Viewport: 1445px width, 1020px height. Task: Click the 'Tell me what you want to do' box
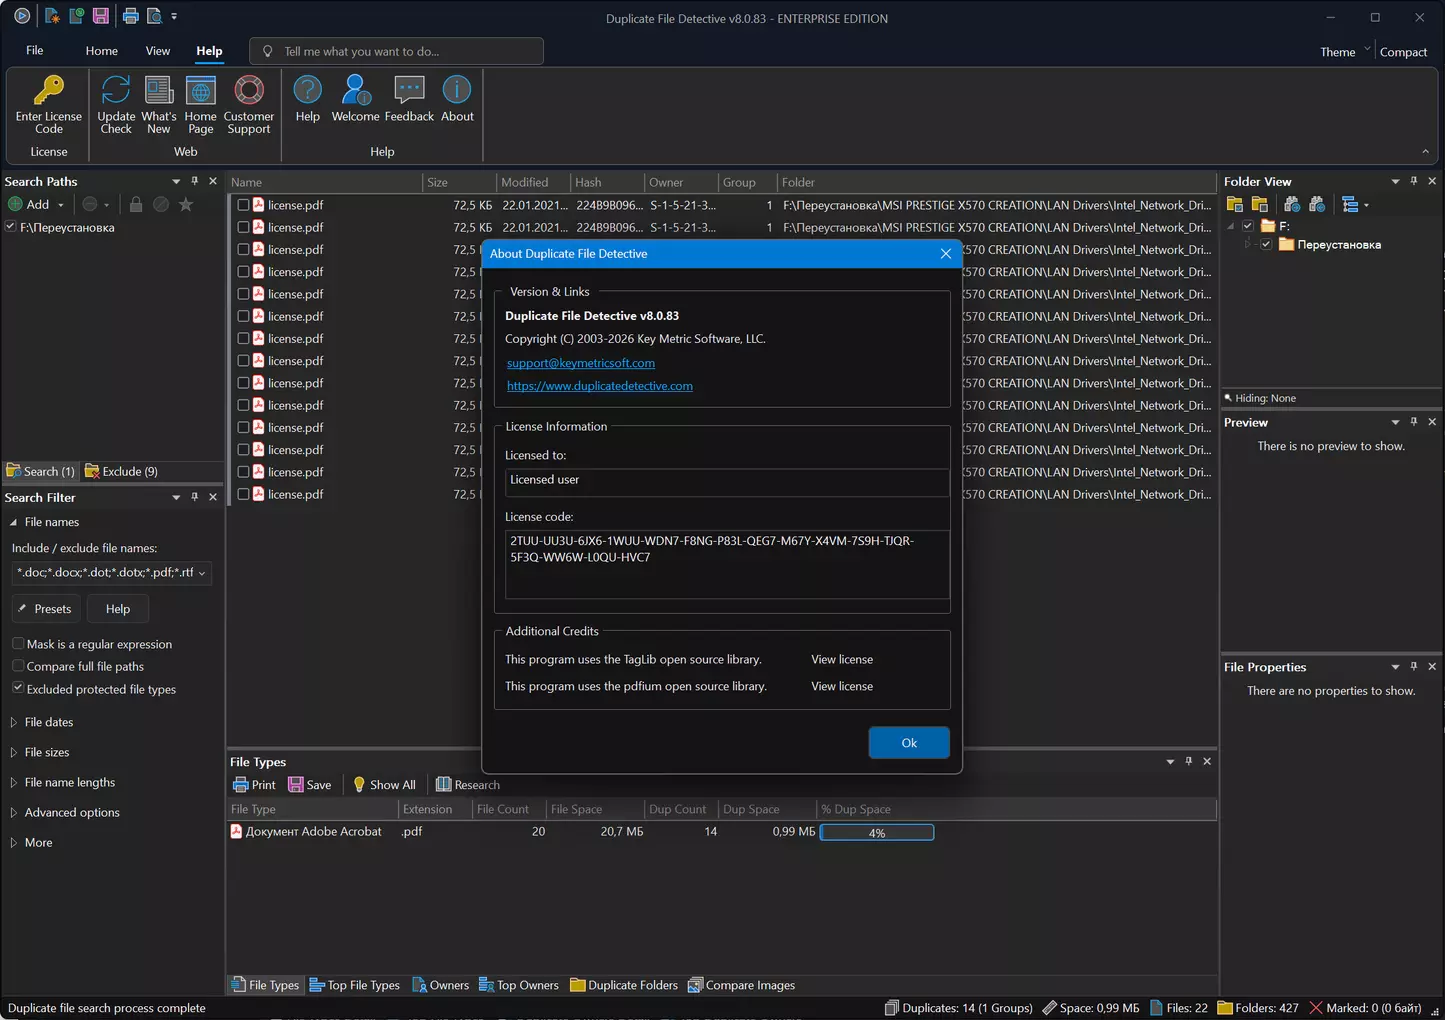coord(397,52)
